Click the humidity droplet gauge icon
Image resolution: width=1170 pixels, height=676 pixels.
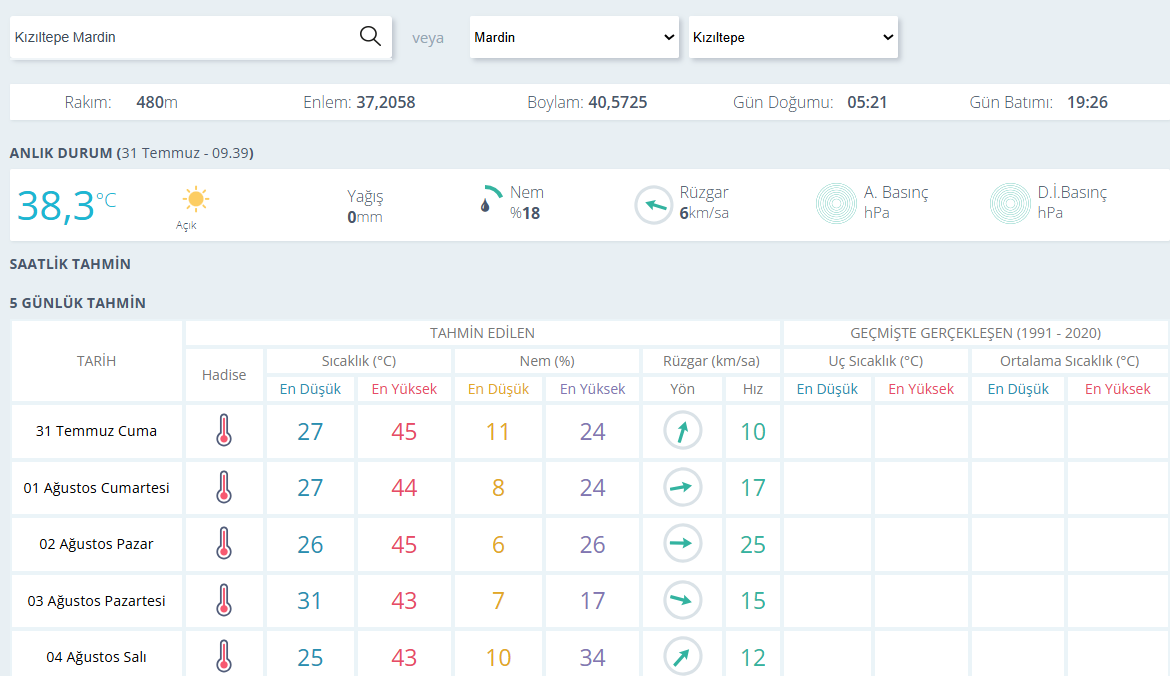489,200
